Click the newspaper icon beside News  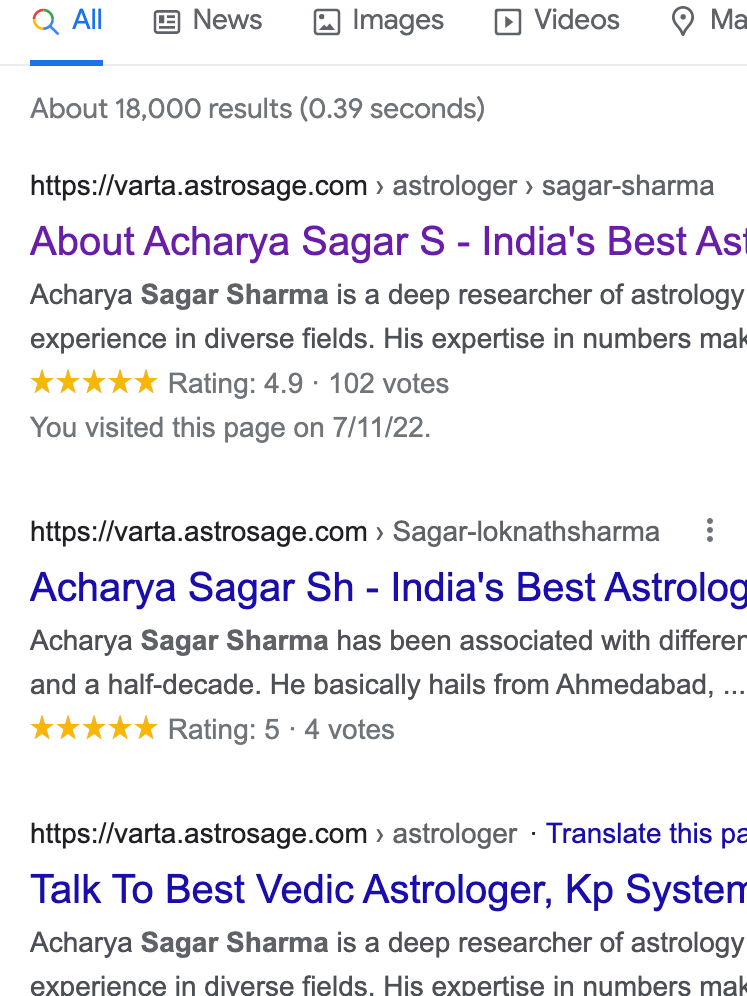point(167,22)
